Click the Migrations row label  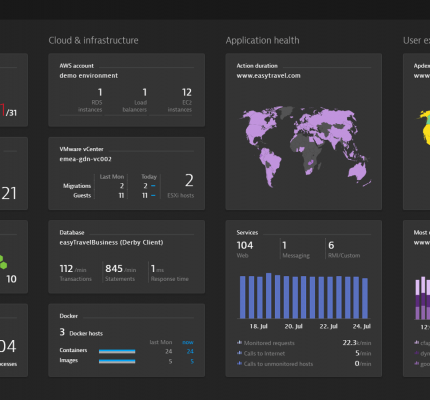click(77, 186)
